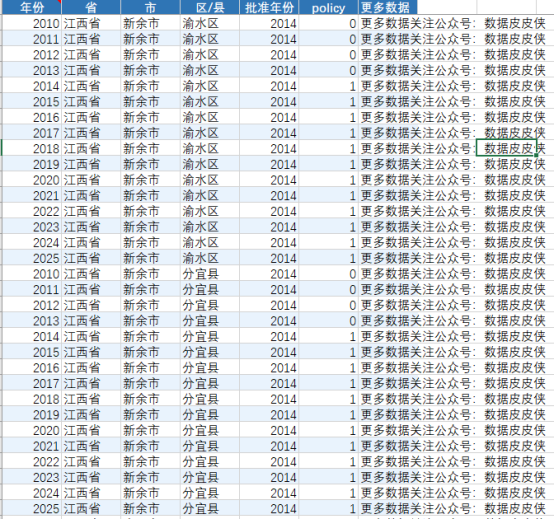Select year cell 2018 in 渝水区 row

tap(32, 148)
